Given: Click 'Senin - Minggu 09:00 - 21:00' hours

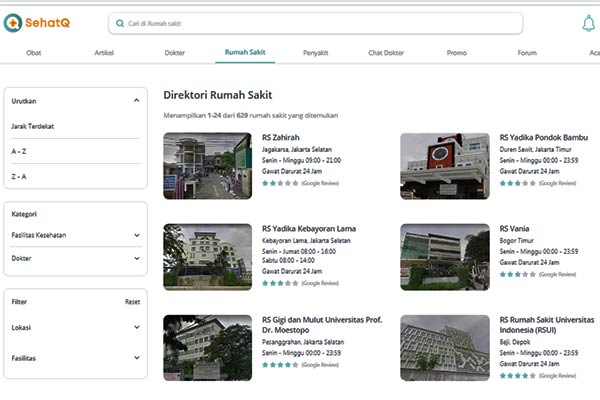Looking at the screenshot, I should [x=301, y=160].
